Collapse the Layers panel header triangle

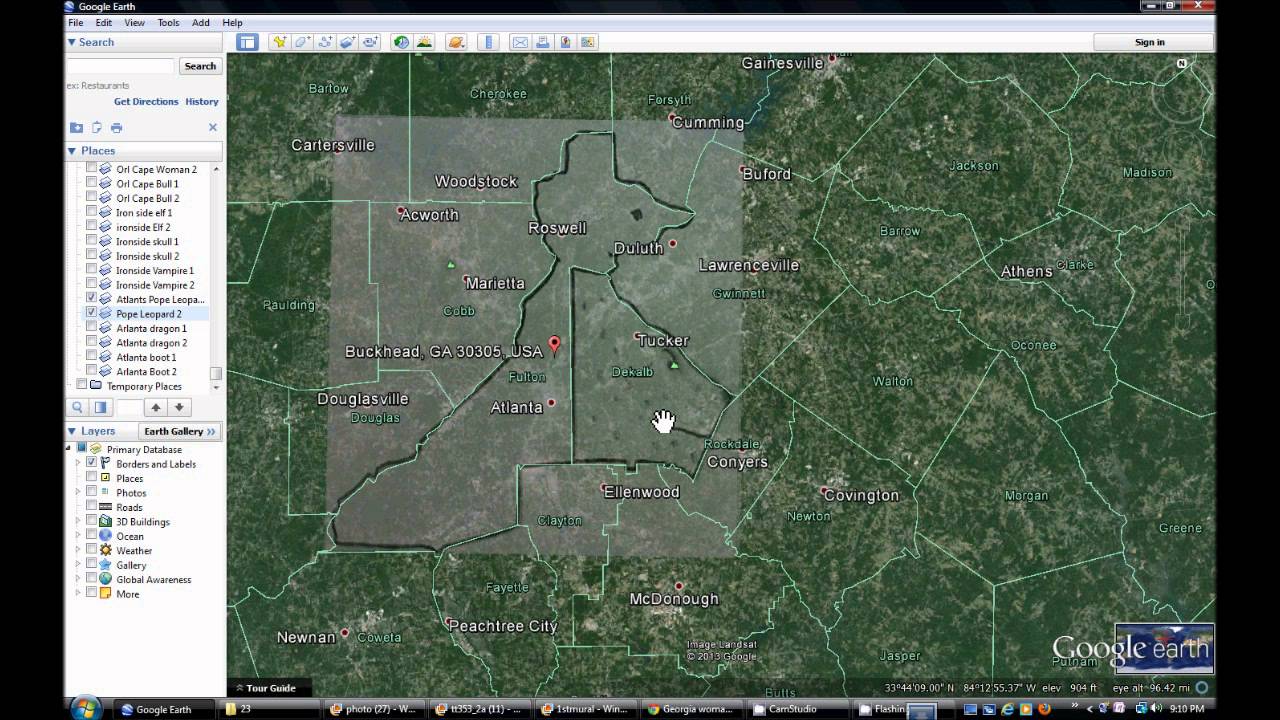point(72,431)
